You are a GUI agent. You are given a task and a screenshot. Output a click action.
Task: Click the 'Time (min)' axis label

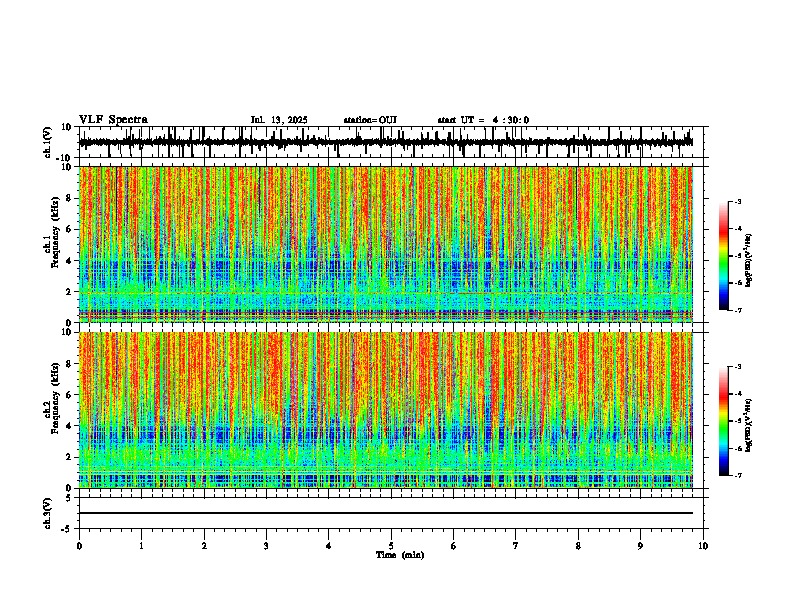pos(400,555)
